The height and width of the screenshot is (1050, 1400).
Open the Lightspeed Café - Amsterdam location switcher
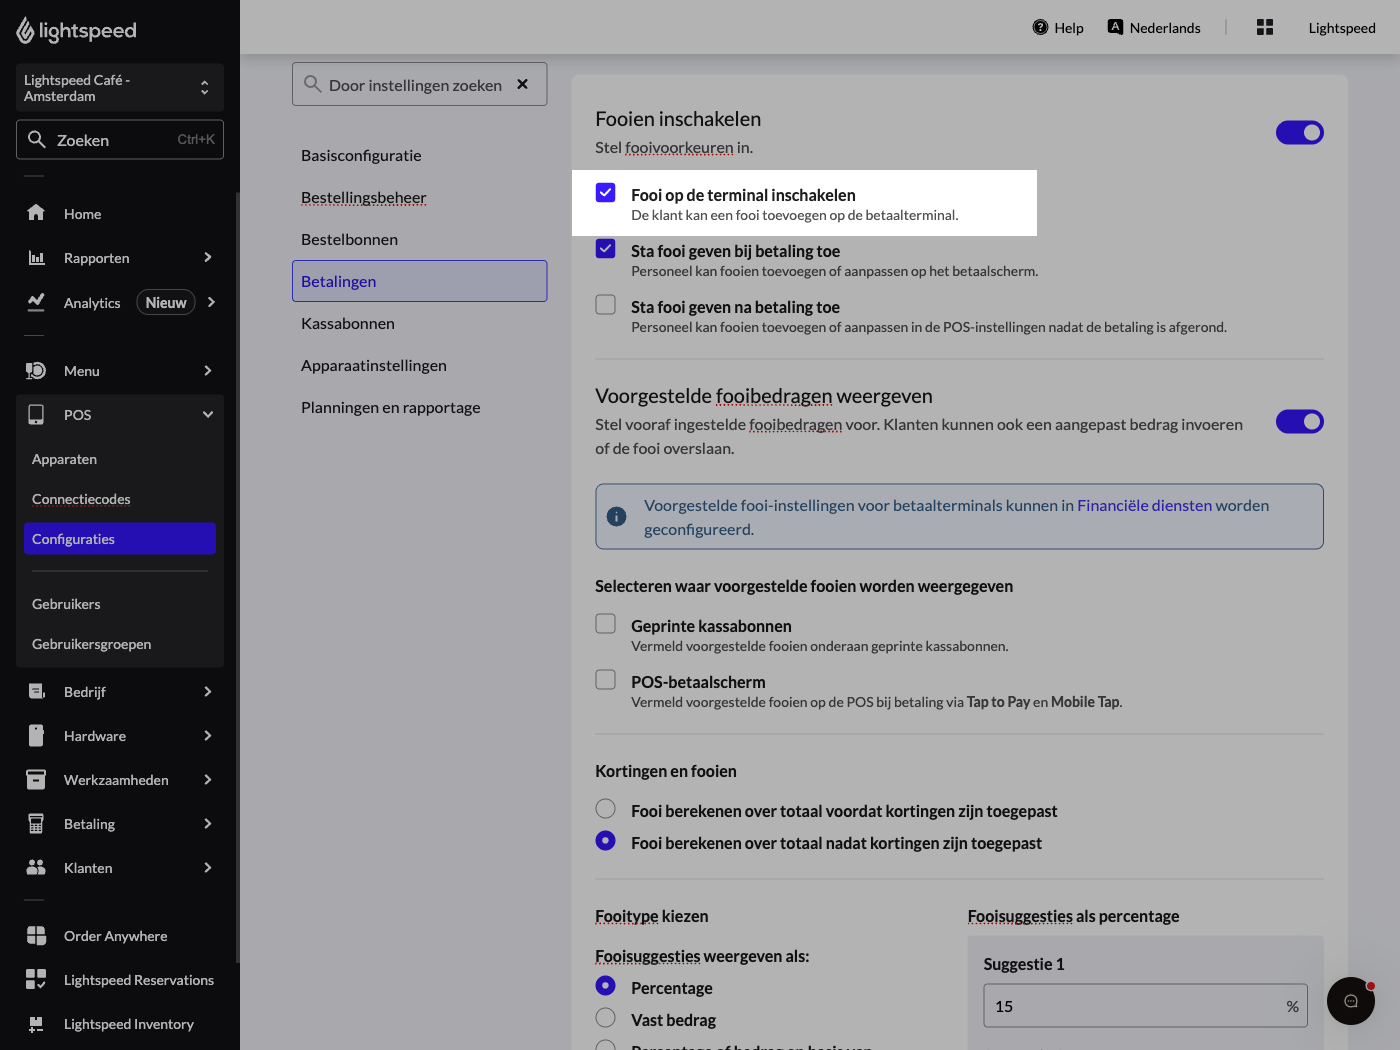coord(120,88)
